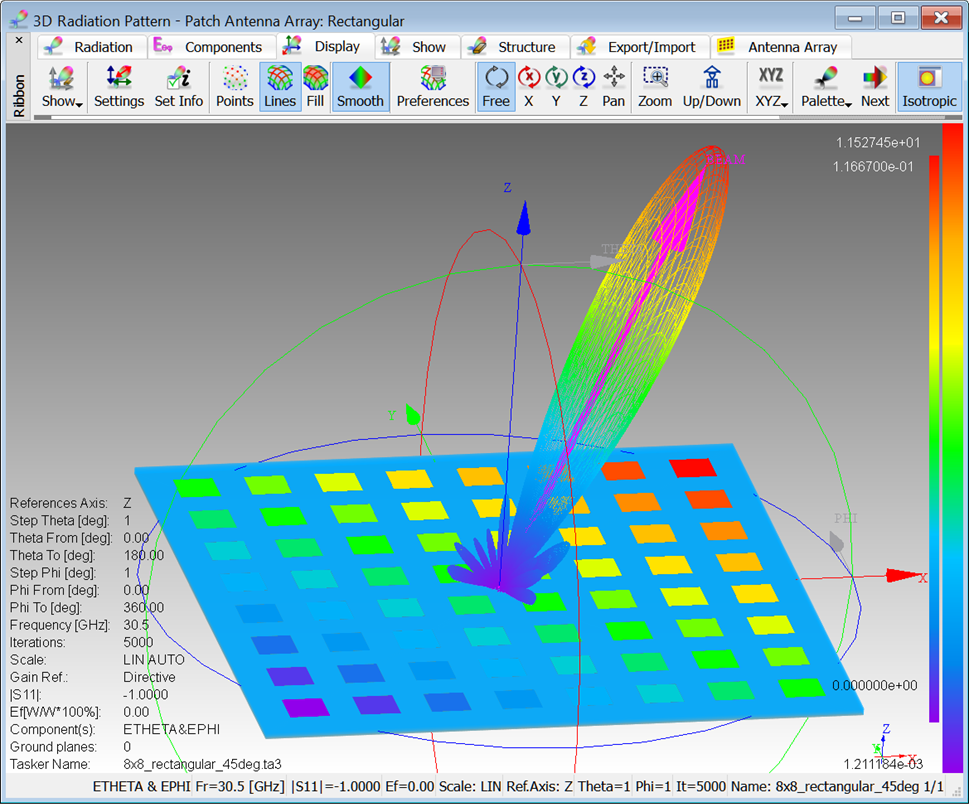This screenshot has width=969, height=804.
Task: Click the scale value 0.000000e+00
Action: [x=874, y=685]
